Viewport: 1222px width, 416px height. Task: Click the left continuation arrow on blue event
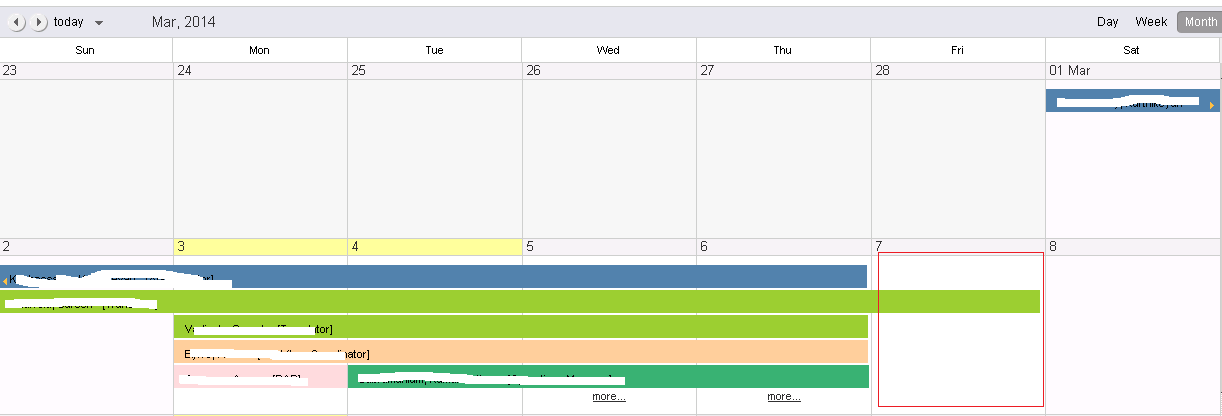point(5,280)
